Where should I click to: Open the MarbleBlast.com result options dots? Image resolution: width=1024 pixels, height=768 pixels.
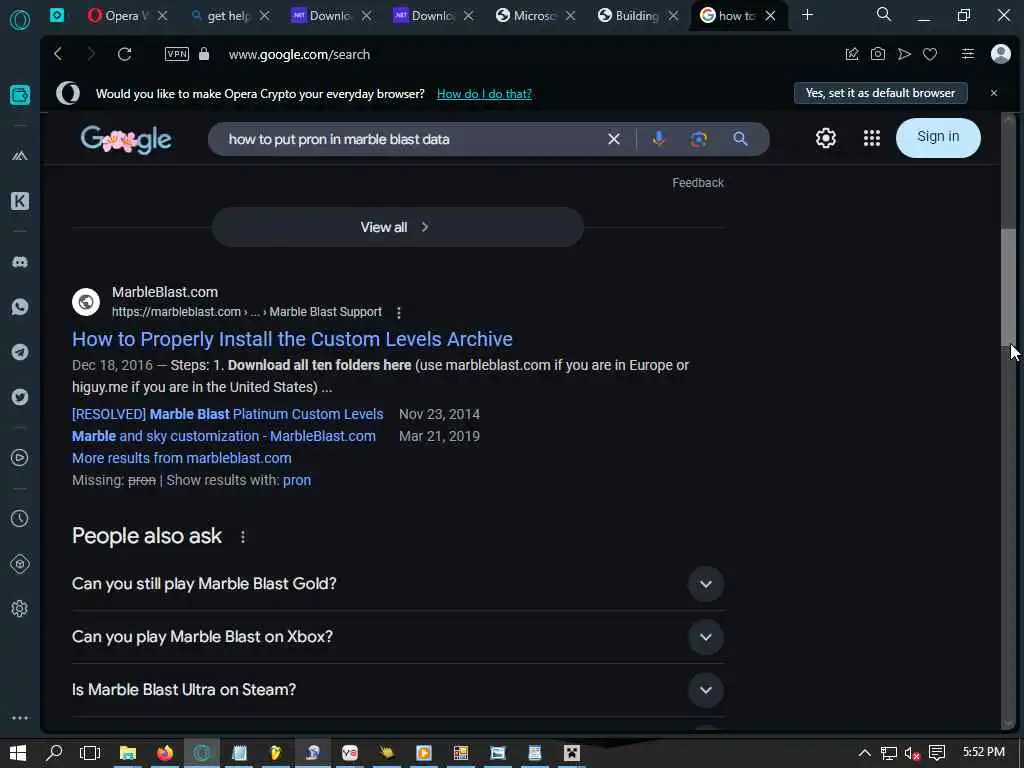pyautogui.click(x=398, y=312)
